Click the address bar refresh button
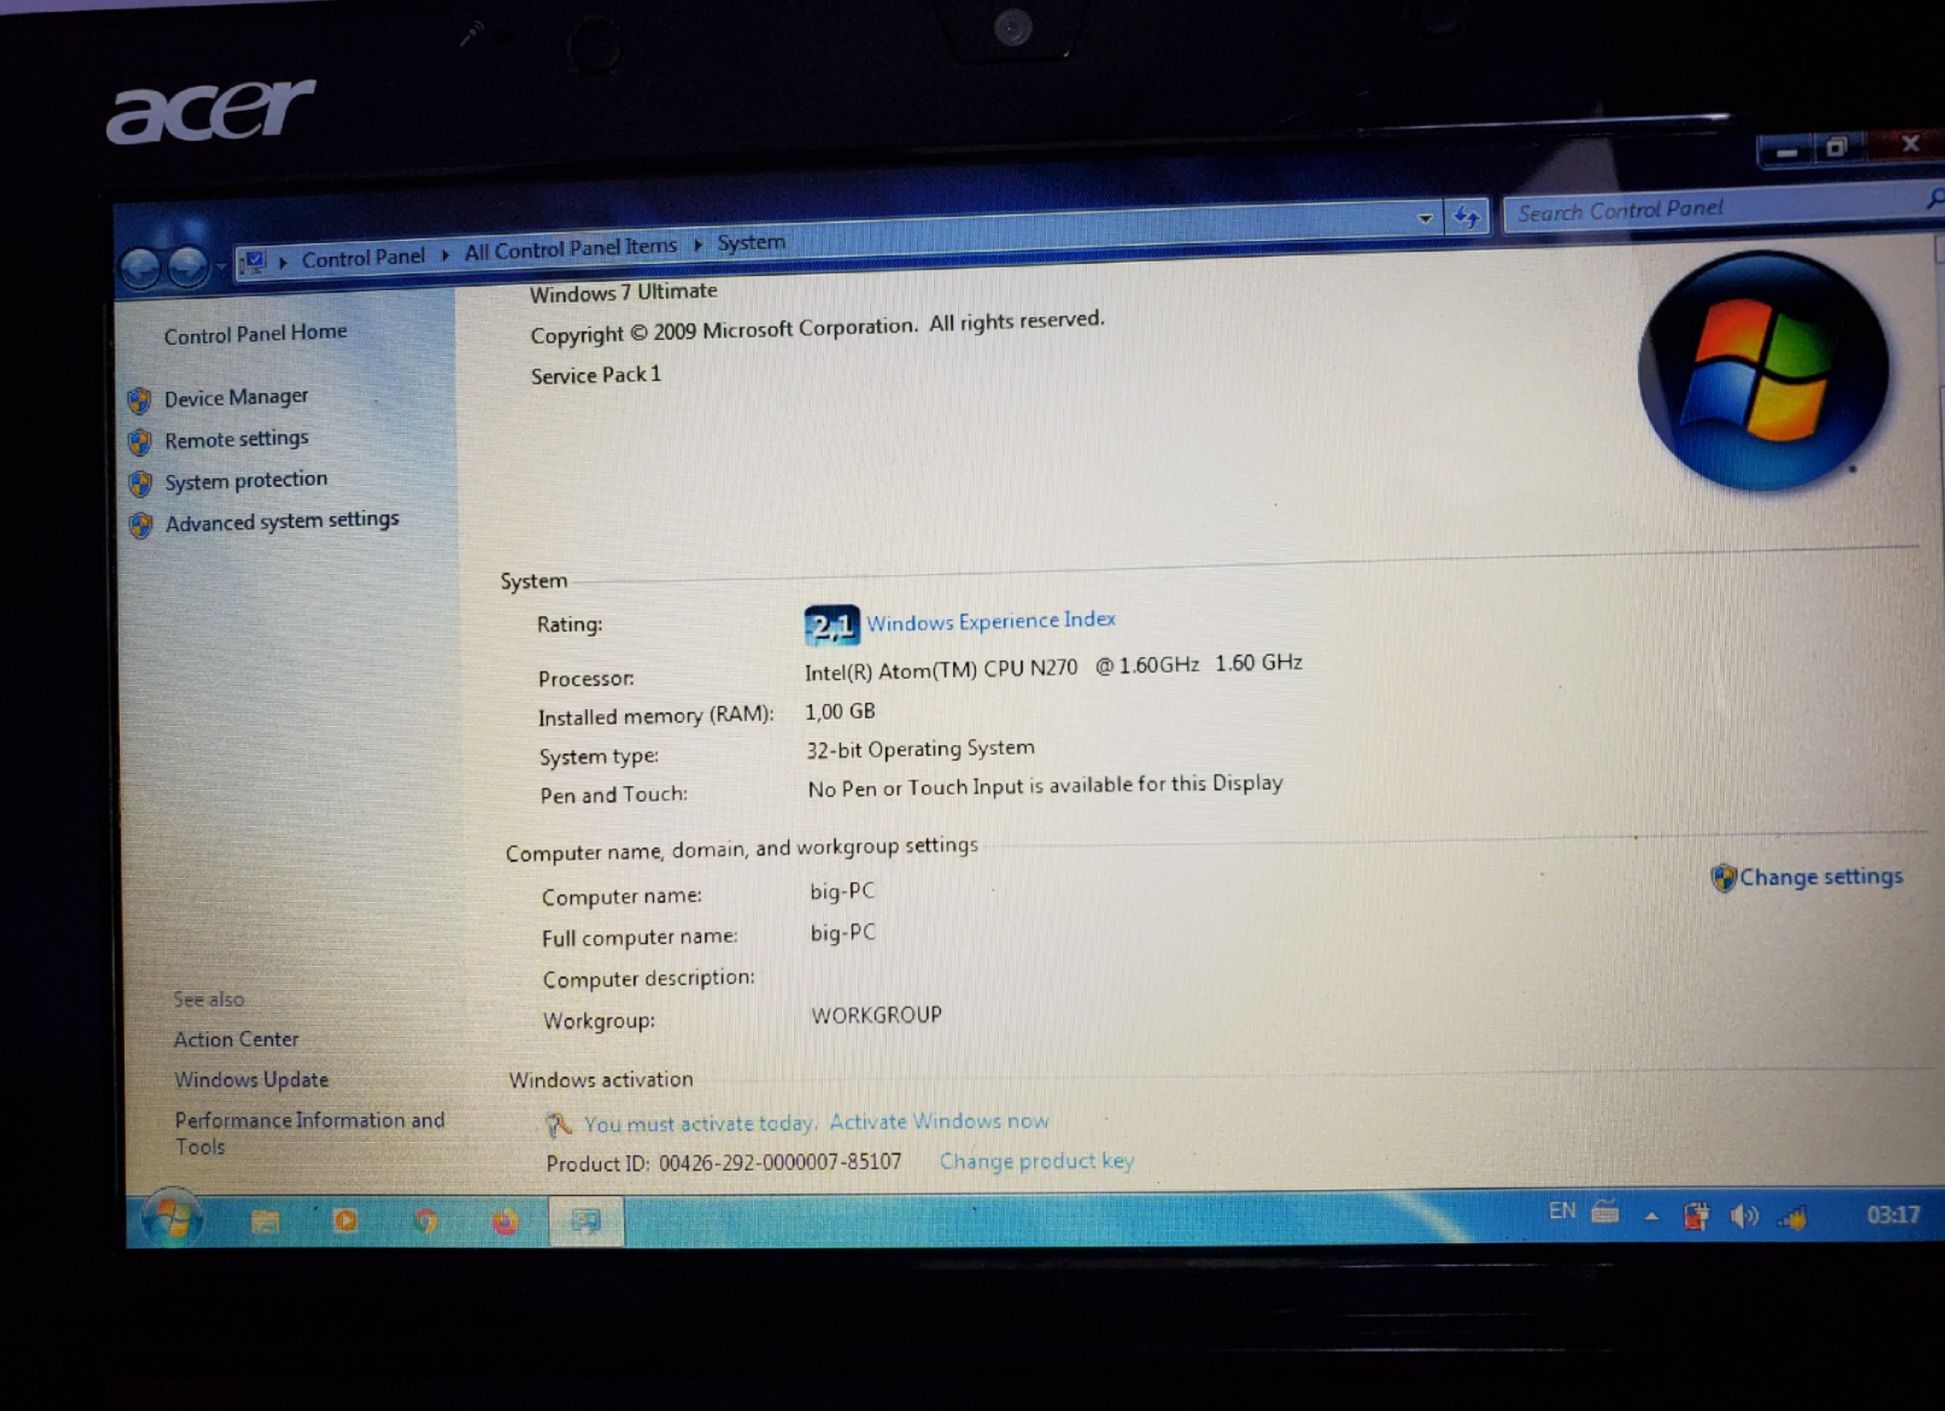The image size is (1945, 1411). pos(1467,216)
